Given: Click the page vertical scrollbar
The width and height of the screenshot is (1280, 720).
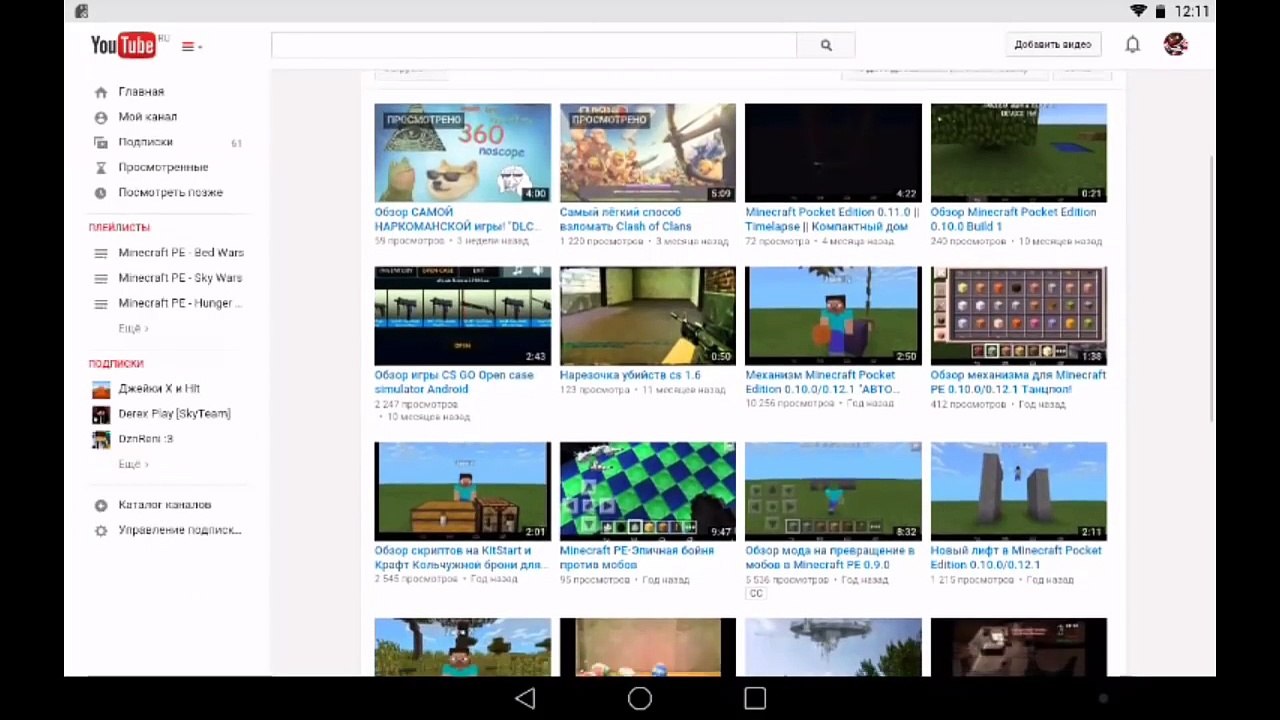Looking at the screenshot, I should click(1211, 290).
